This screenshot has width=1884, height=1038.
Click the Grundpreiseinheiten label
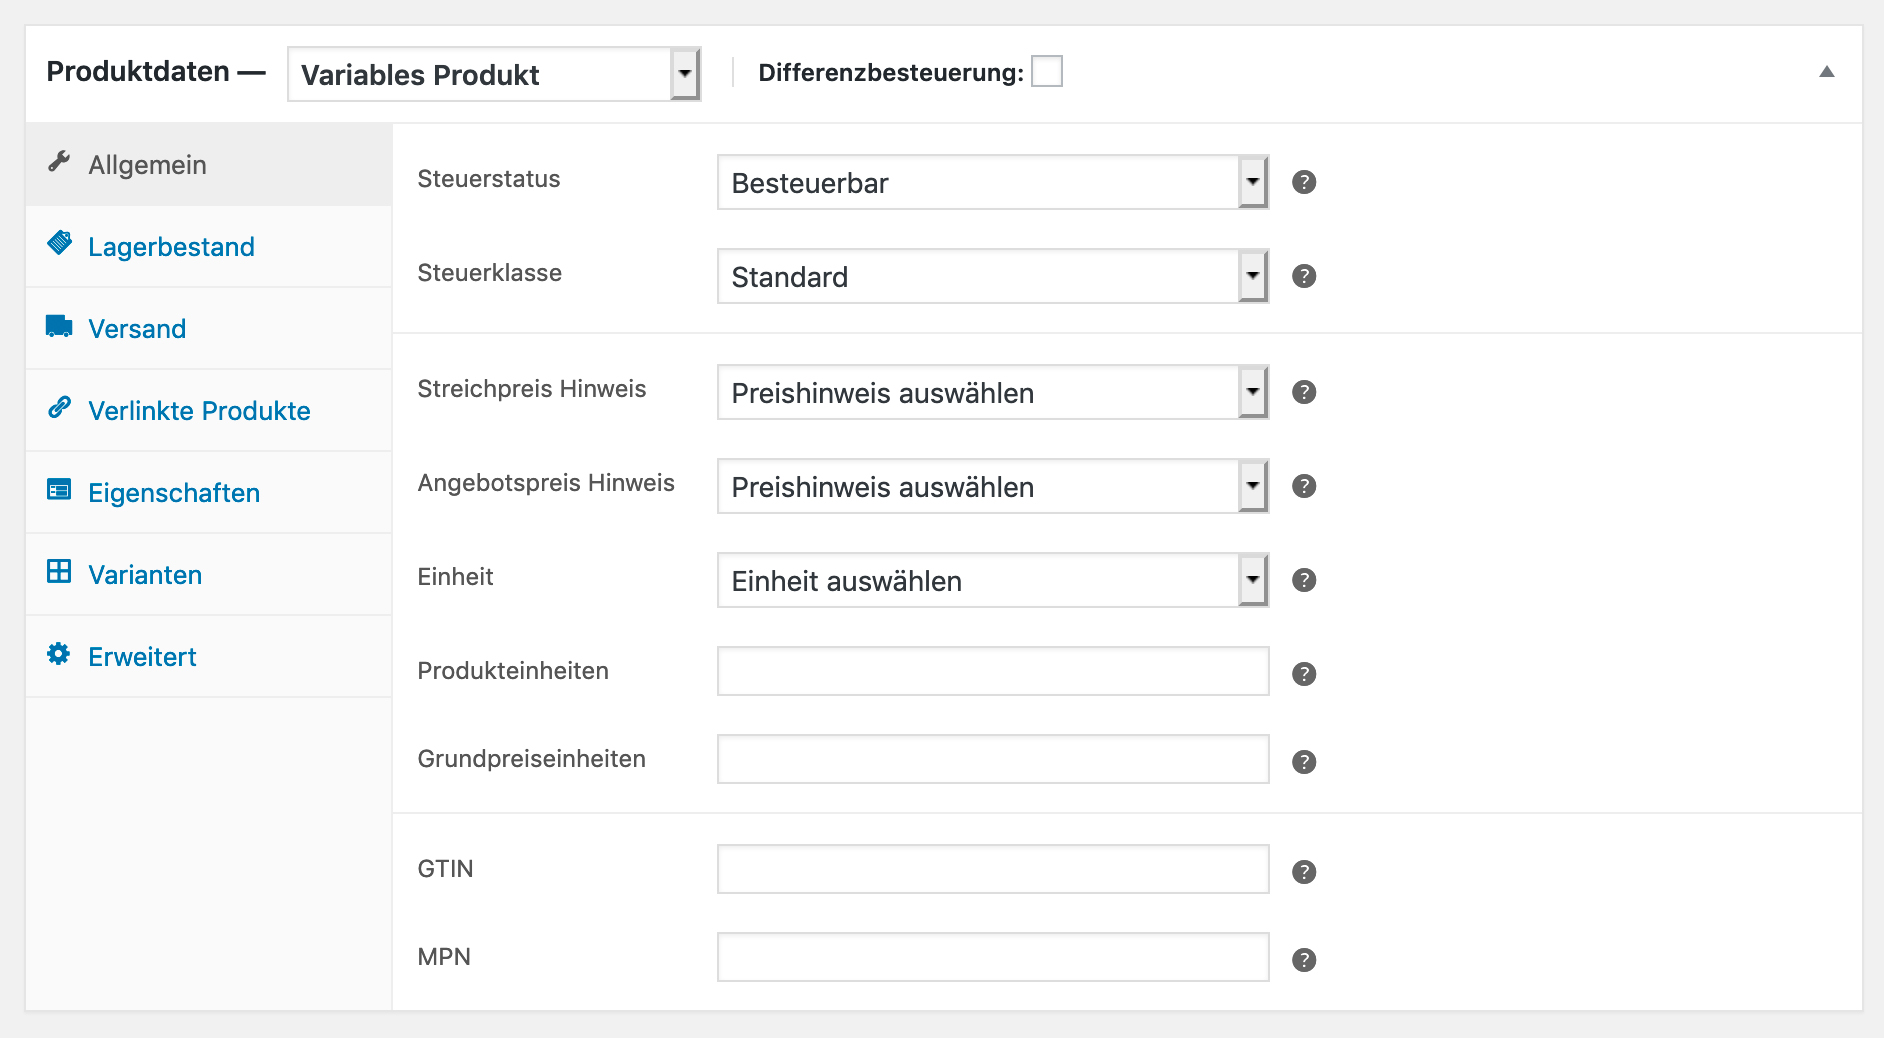tap(532, 759)
